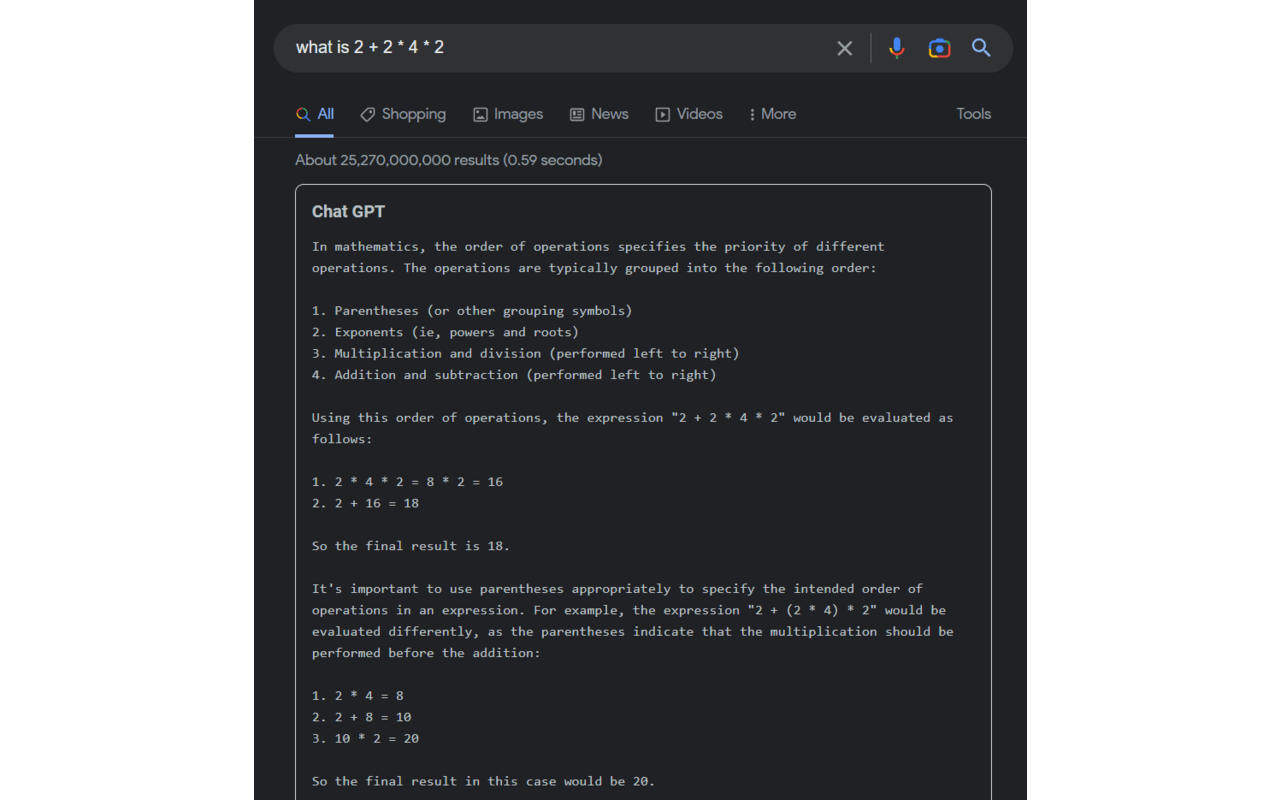Switch to the Images tab

pyautogui.click(x=508, y=114)
